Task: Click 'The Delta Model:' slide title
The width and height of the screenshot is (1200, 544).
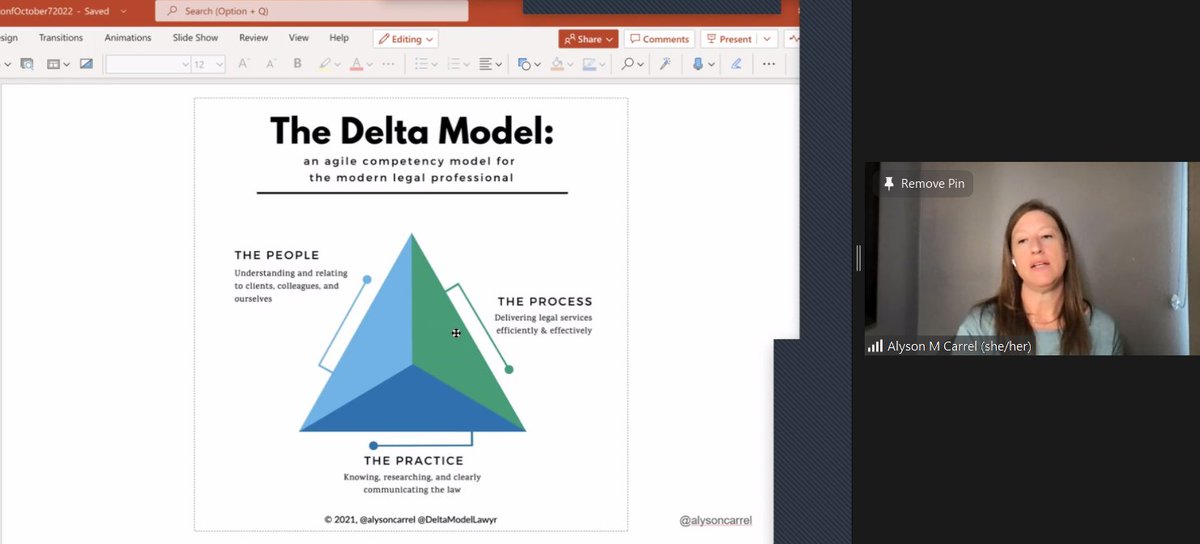Action: click(411, 131)
